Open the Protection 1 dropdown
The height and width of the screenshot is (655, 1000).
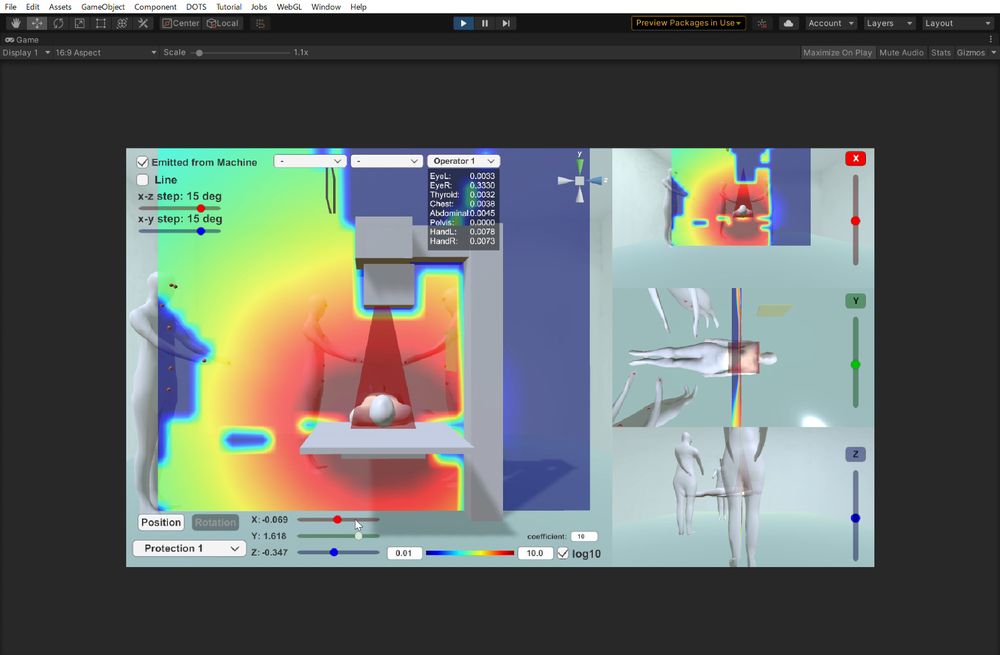click(x=189, y=548)
